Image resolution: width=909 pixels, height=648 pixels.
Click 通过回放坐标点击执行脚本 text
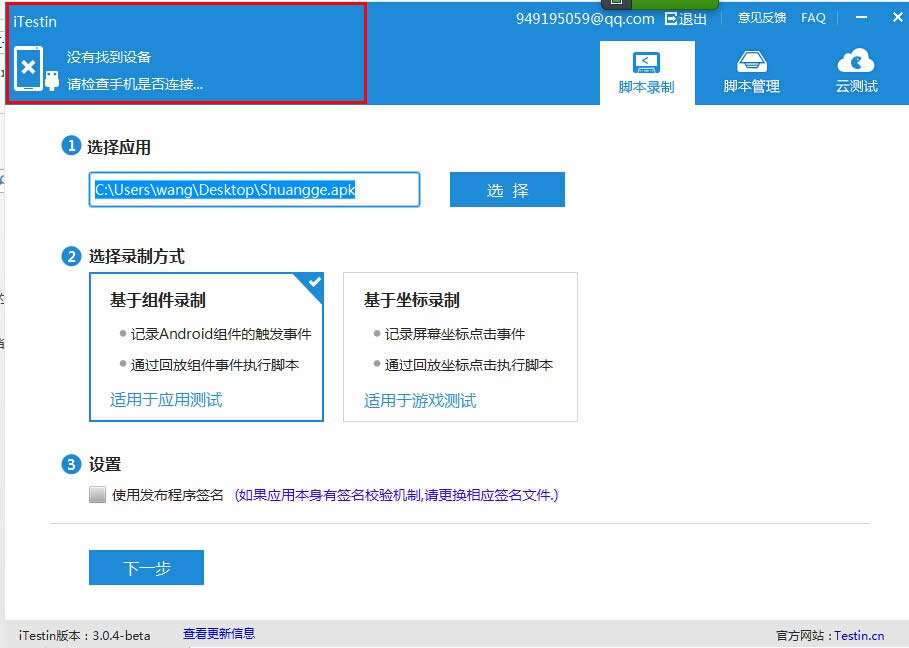[468, 365]
